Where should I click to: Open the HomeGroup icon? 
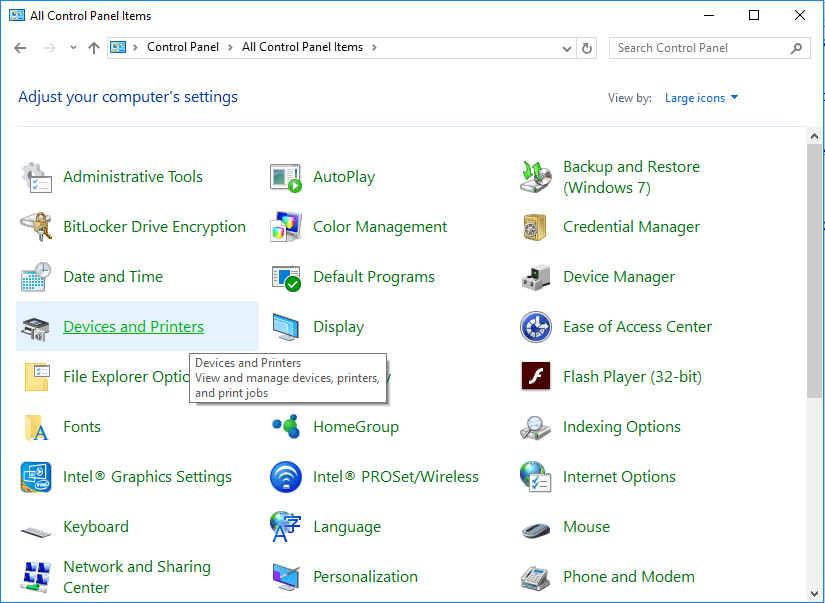pyautogui.click(x=286, y=427)
